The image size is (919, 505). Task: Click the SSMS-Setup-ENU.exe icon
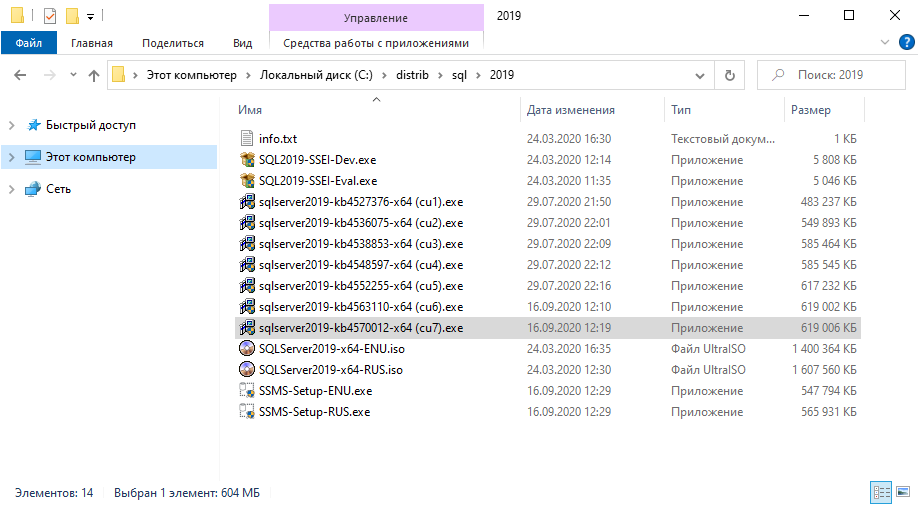tap(247, 391)
